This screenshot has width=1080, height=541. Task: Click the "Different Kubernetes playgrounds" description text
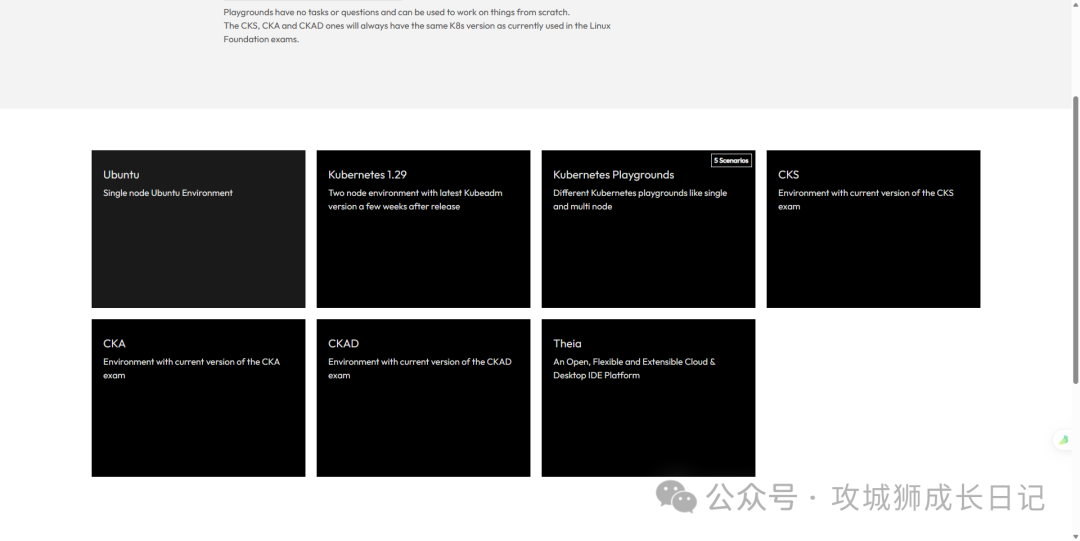640,200
